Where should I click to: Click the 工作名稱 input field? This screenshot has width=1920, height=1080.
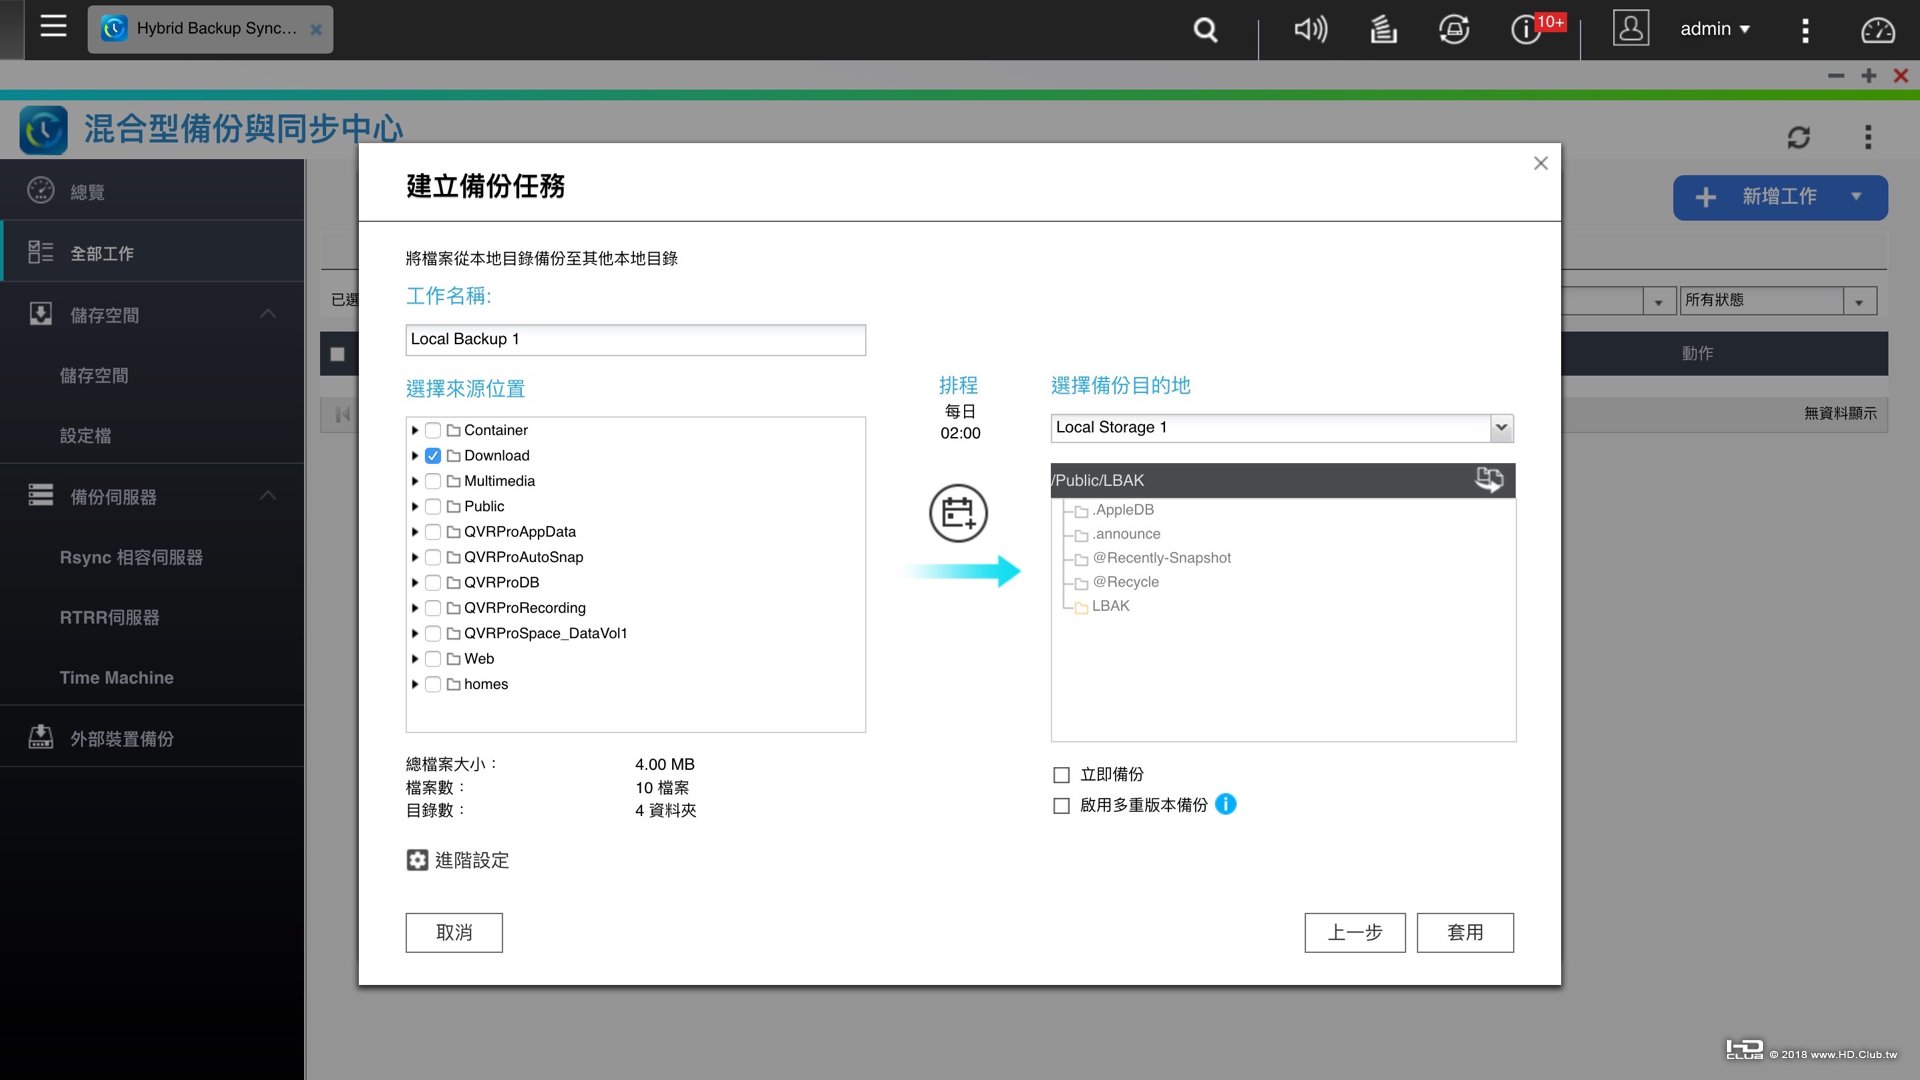coord(636,338)
